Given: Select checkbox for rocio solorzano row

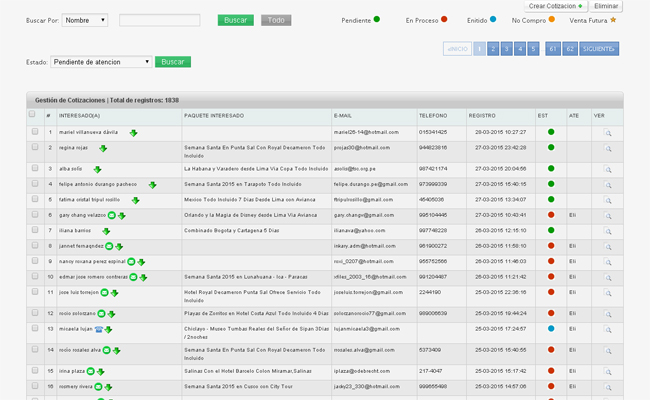Looking at the screenshot, I should [35, 313].
